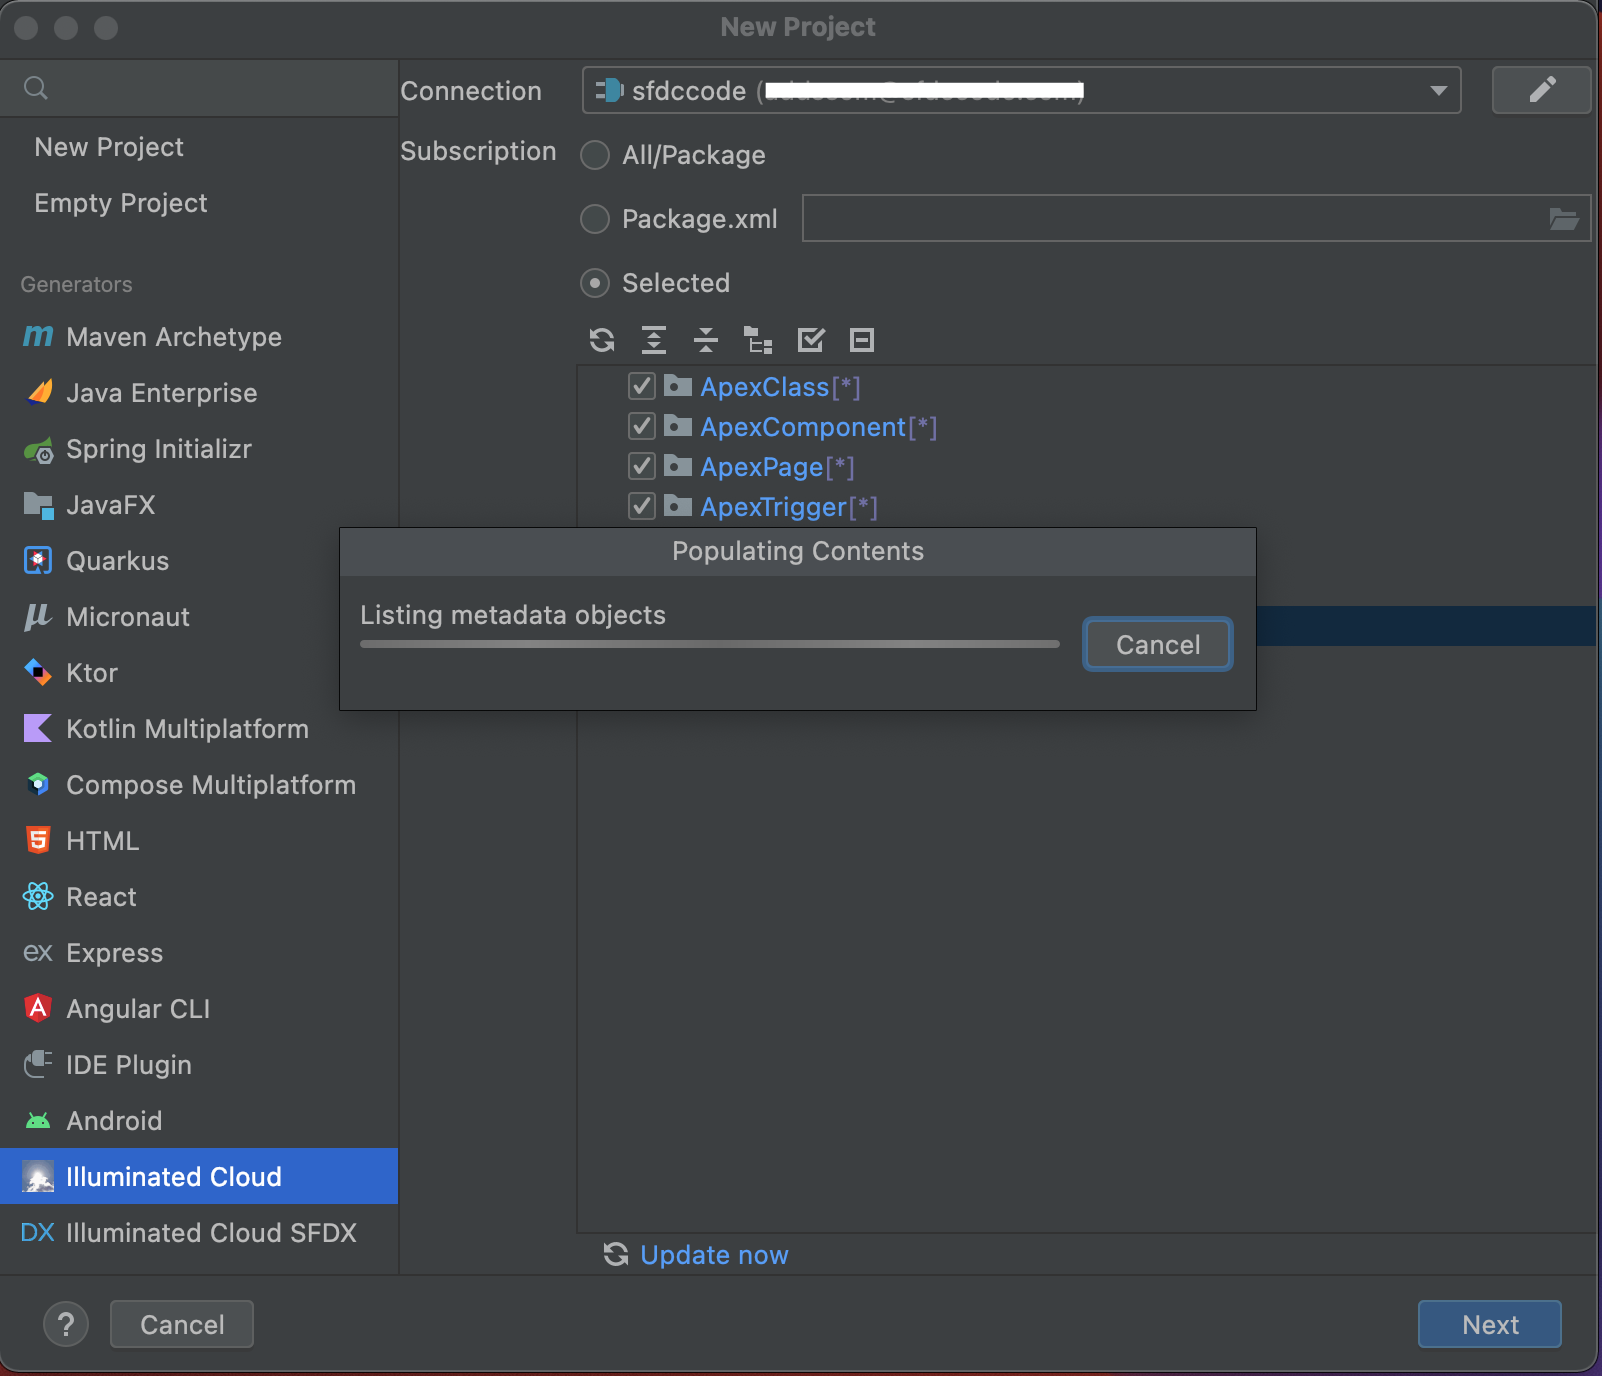Image resolution: width=1602 pixels, height=1376 pixels.
Task: Click the browse folder icon for Package.xml
Action: (x=1564, y=219)
